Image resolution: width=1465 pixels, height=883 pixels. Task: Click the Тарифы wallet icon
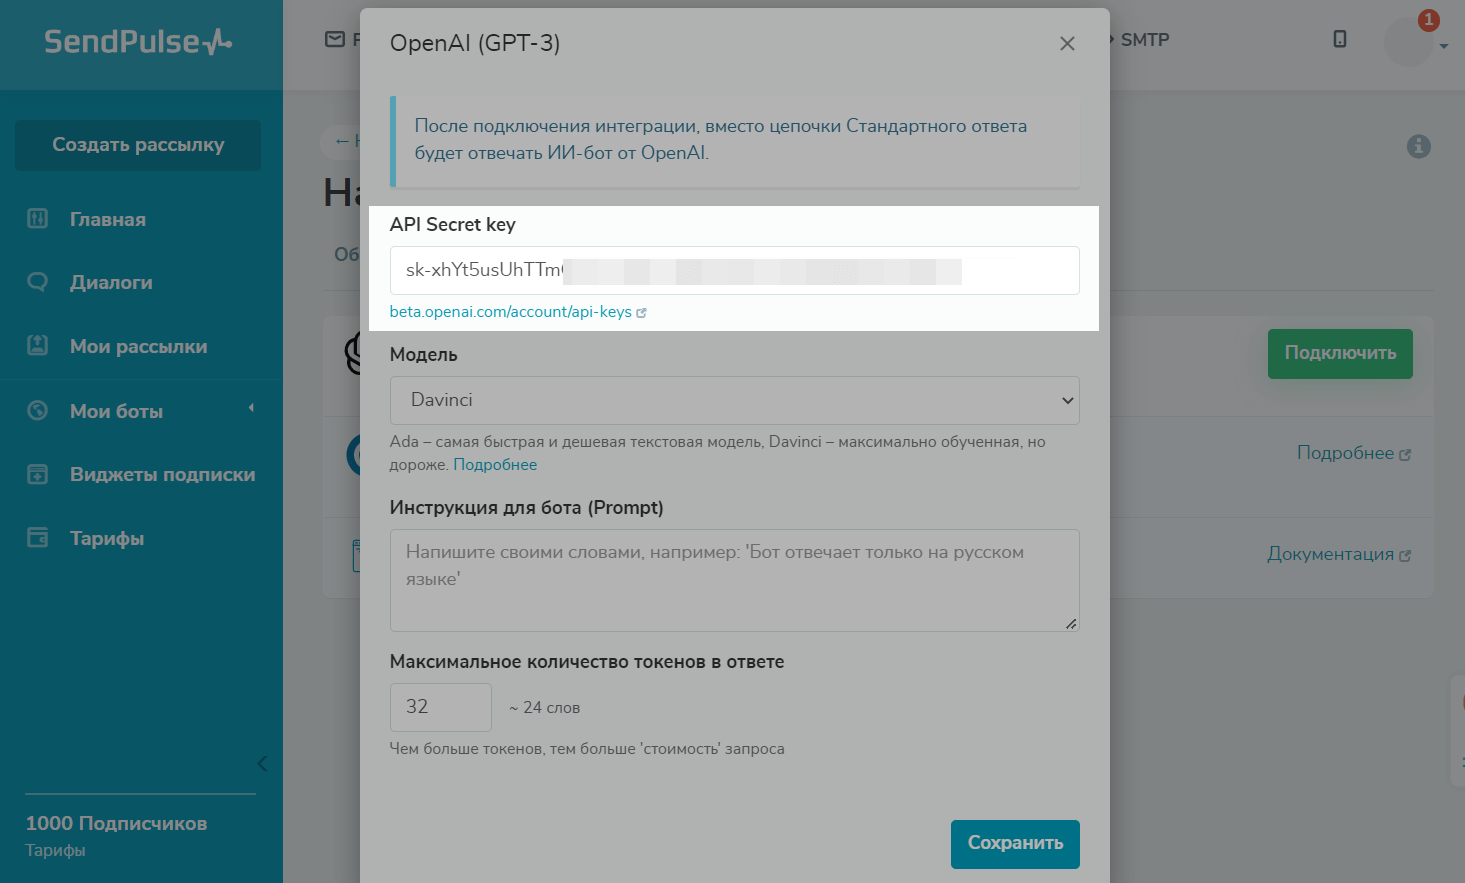pyautogui.click(x=37, y=538)
